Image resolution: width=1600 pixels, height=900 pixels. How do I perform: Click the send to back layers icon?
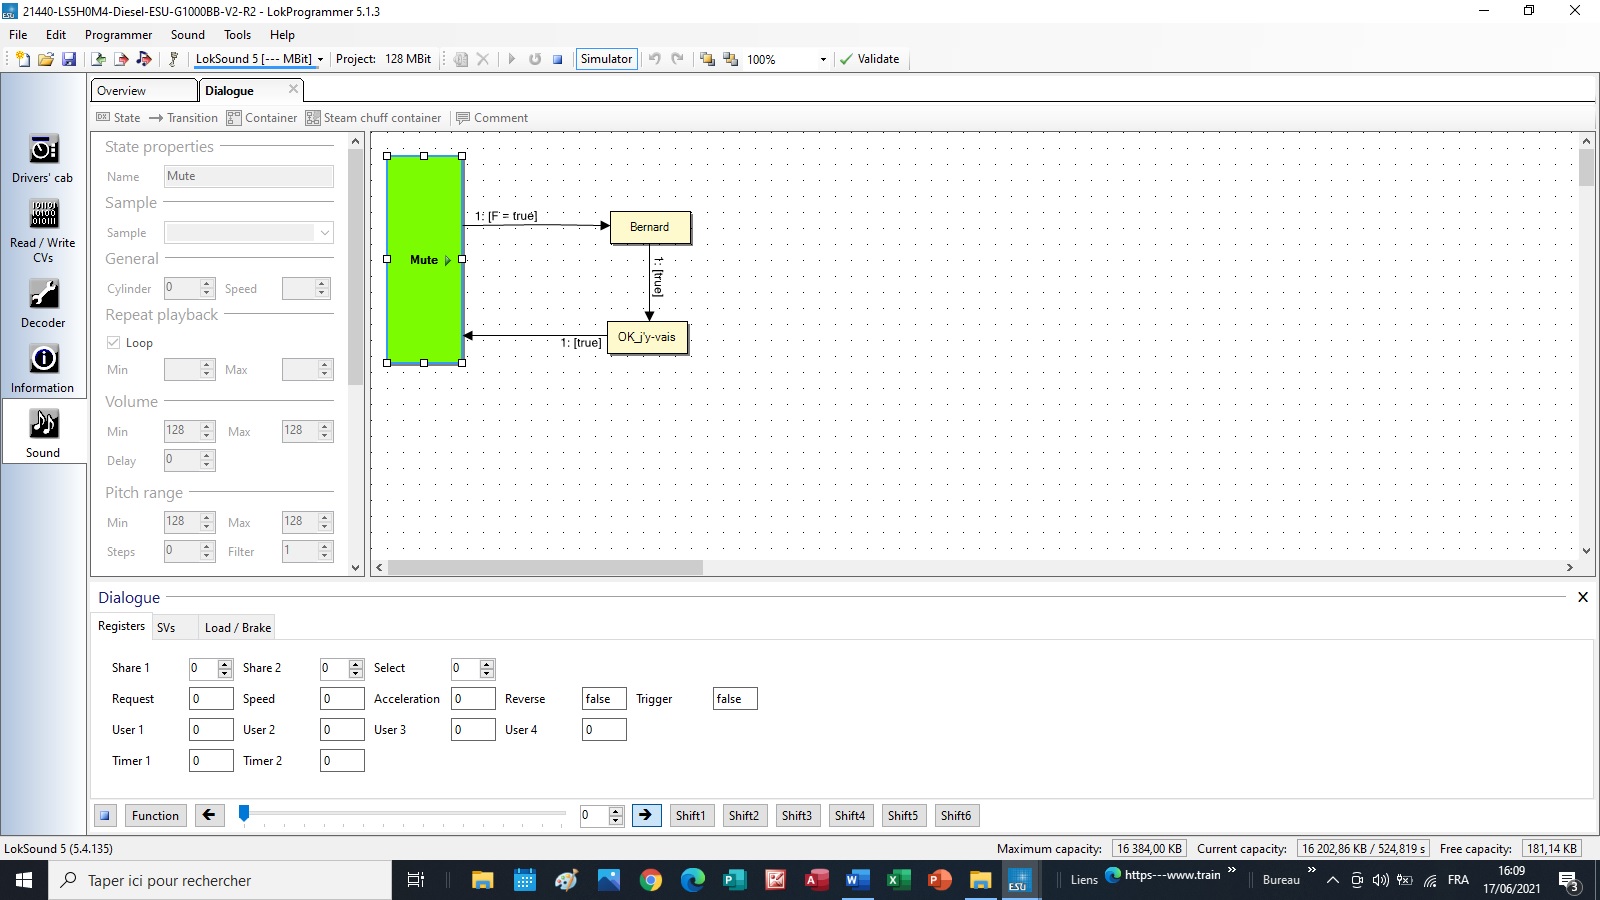731,59
